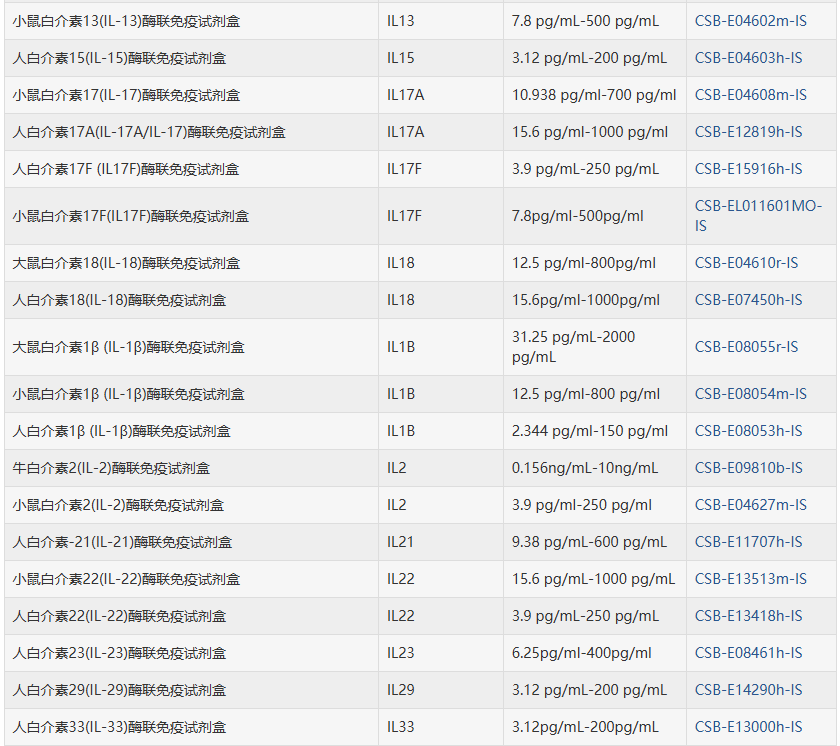Select product name 人白介素22(IL-22)酶联免疫试剂盒

[x=119, y=616]
